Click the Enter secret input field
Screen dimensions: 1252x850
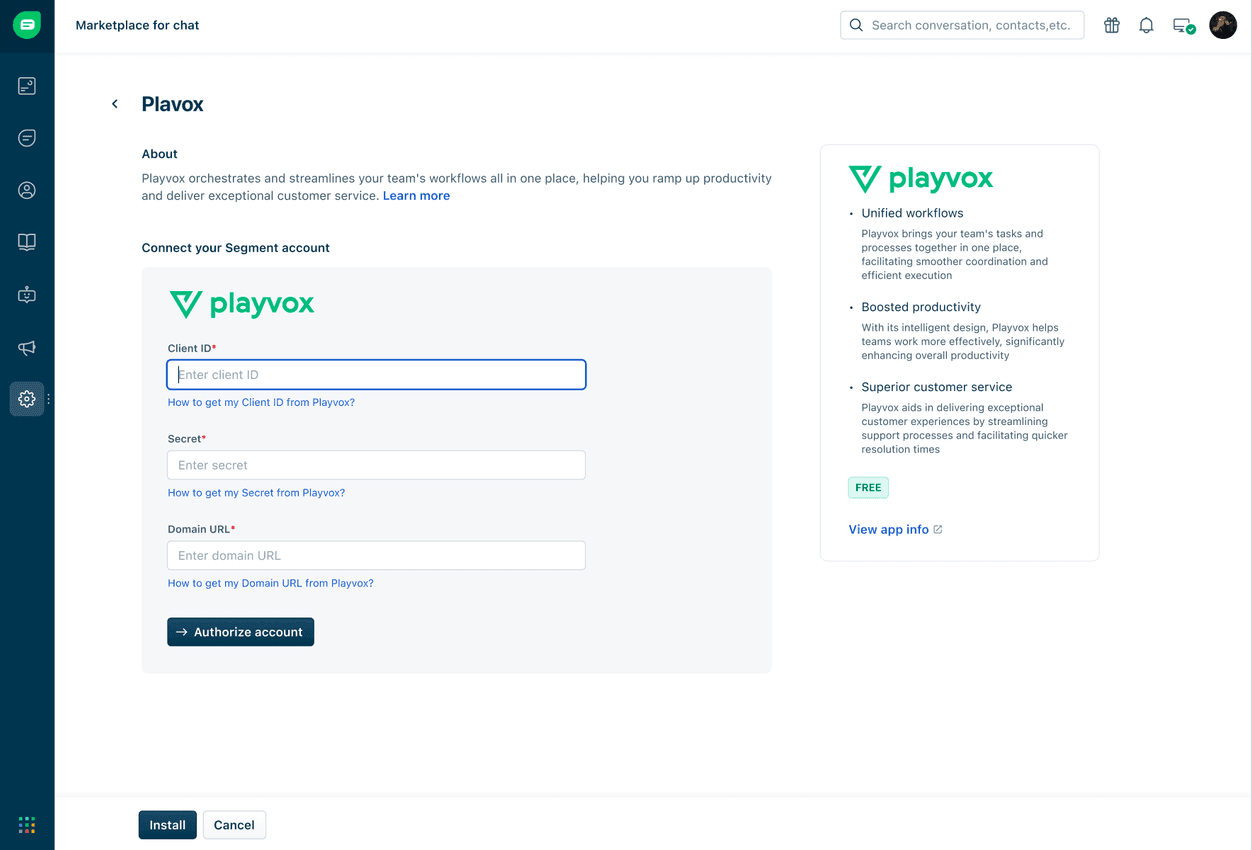(x=376, y=464)
